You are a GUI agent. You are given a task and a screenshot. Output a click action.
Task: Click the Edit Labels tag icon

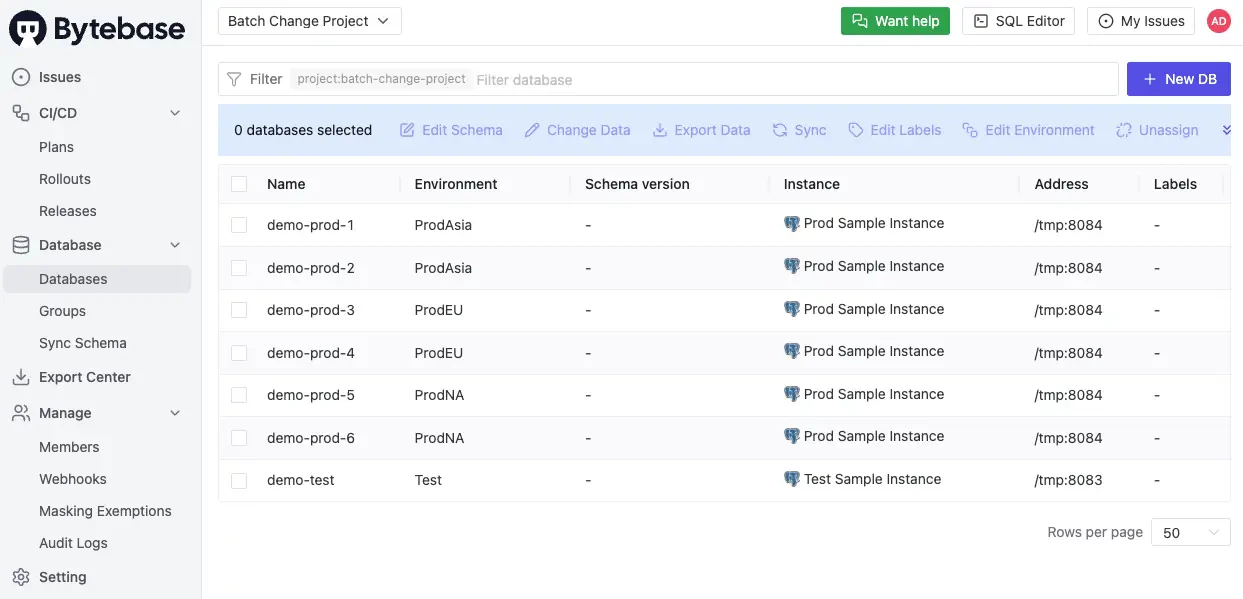855,130
